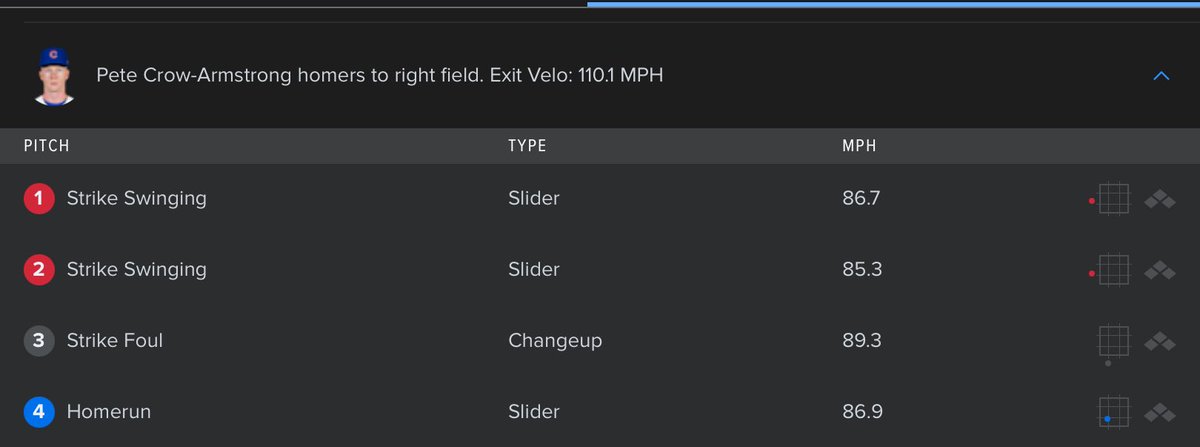Screen dimensions: 1200x447
Task: Select red pitch number 1 badge
Action: [x=39, y=199]
